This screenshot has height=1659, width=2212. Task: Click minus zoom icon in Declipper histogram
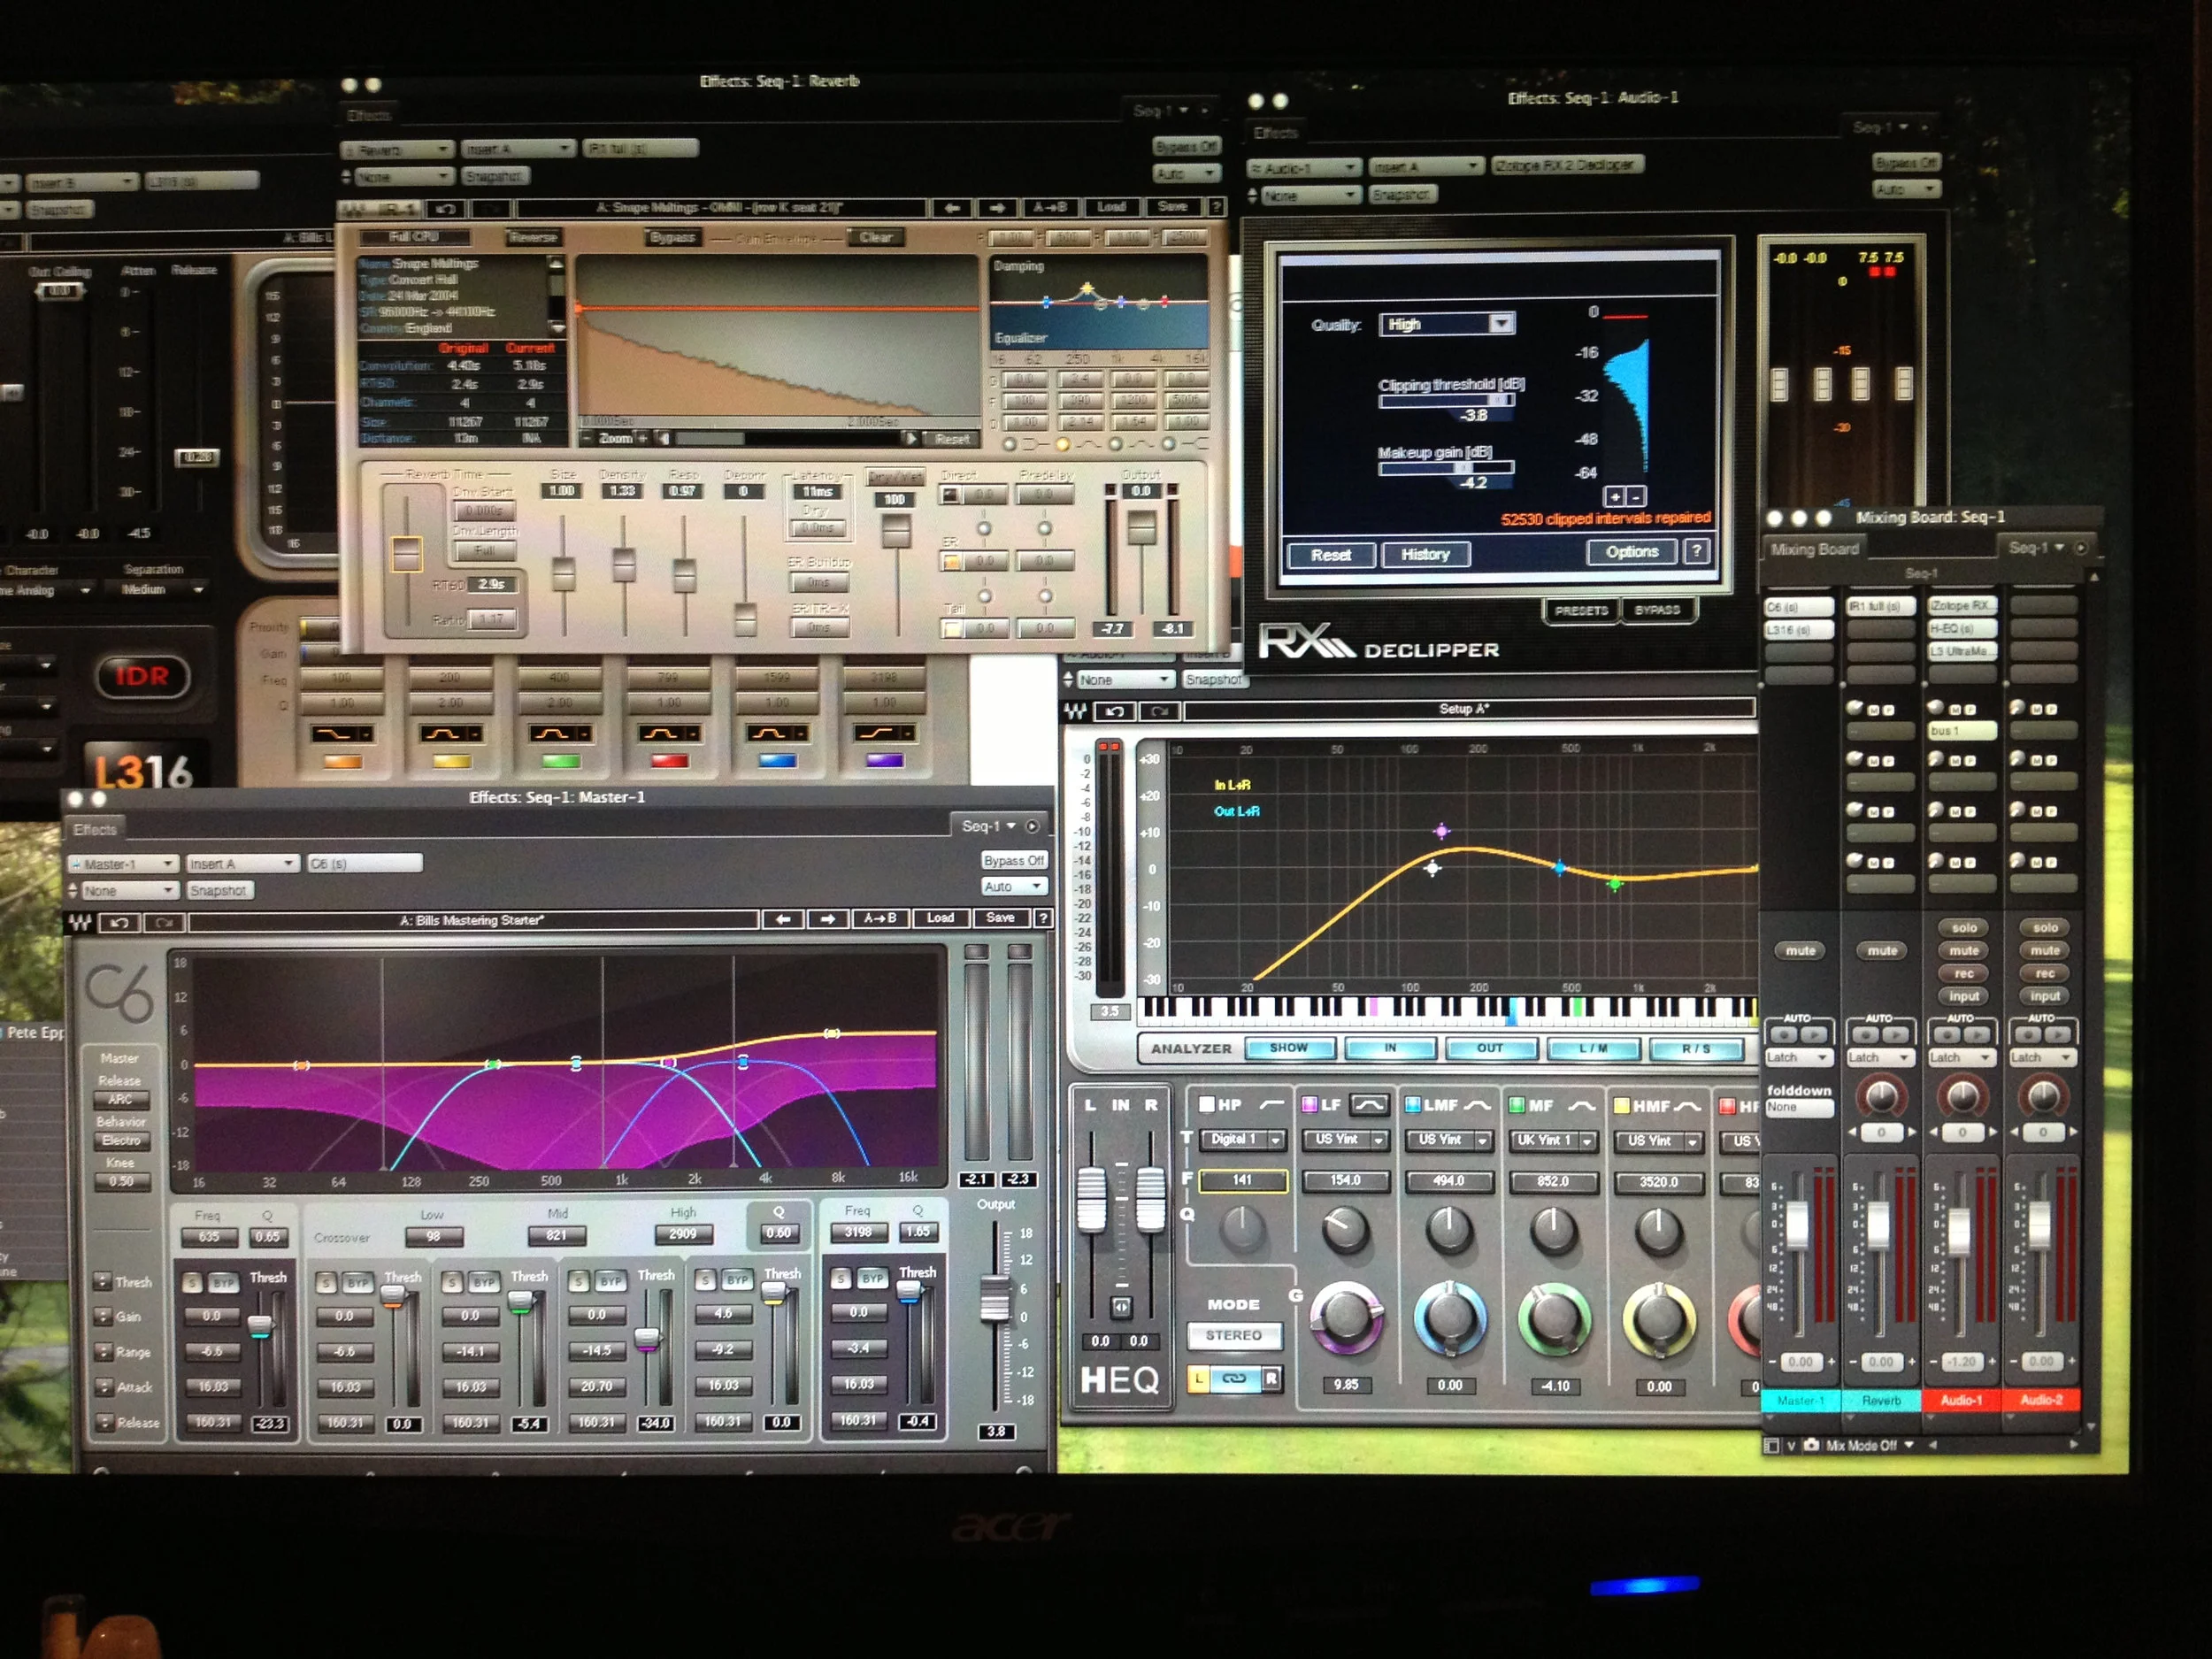(x=1636, y=497)
